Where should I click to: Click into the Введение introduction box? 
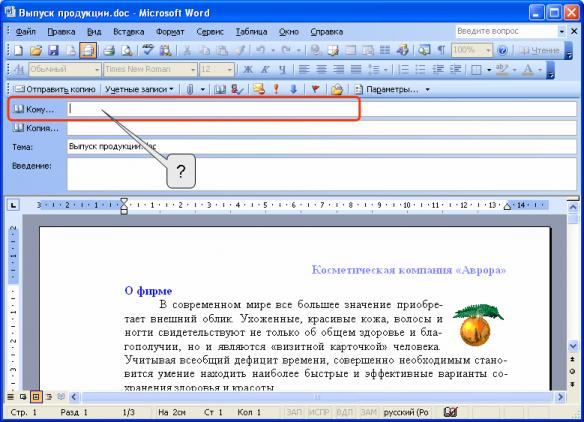[322, 174]
